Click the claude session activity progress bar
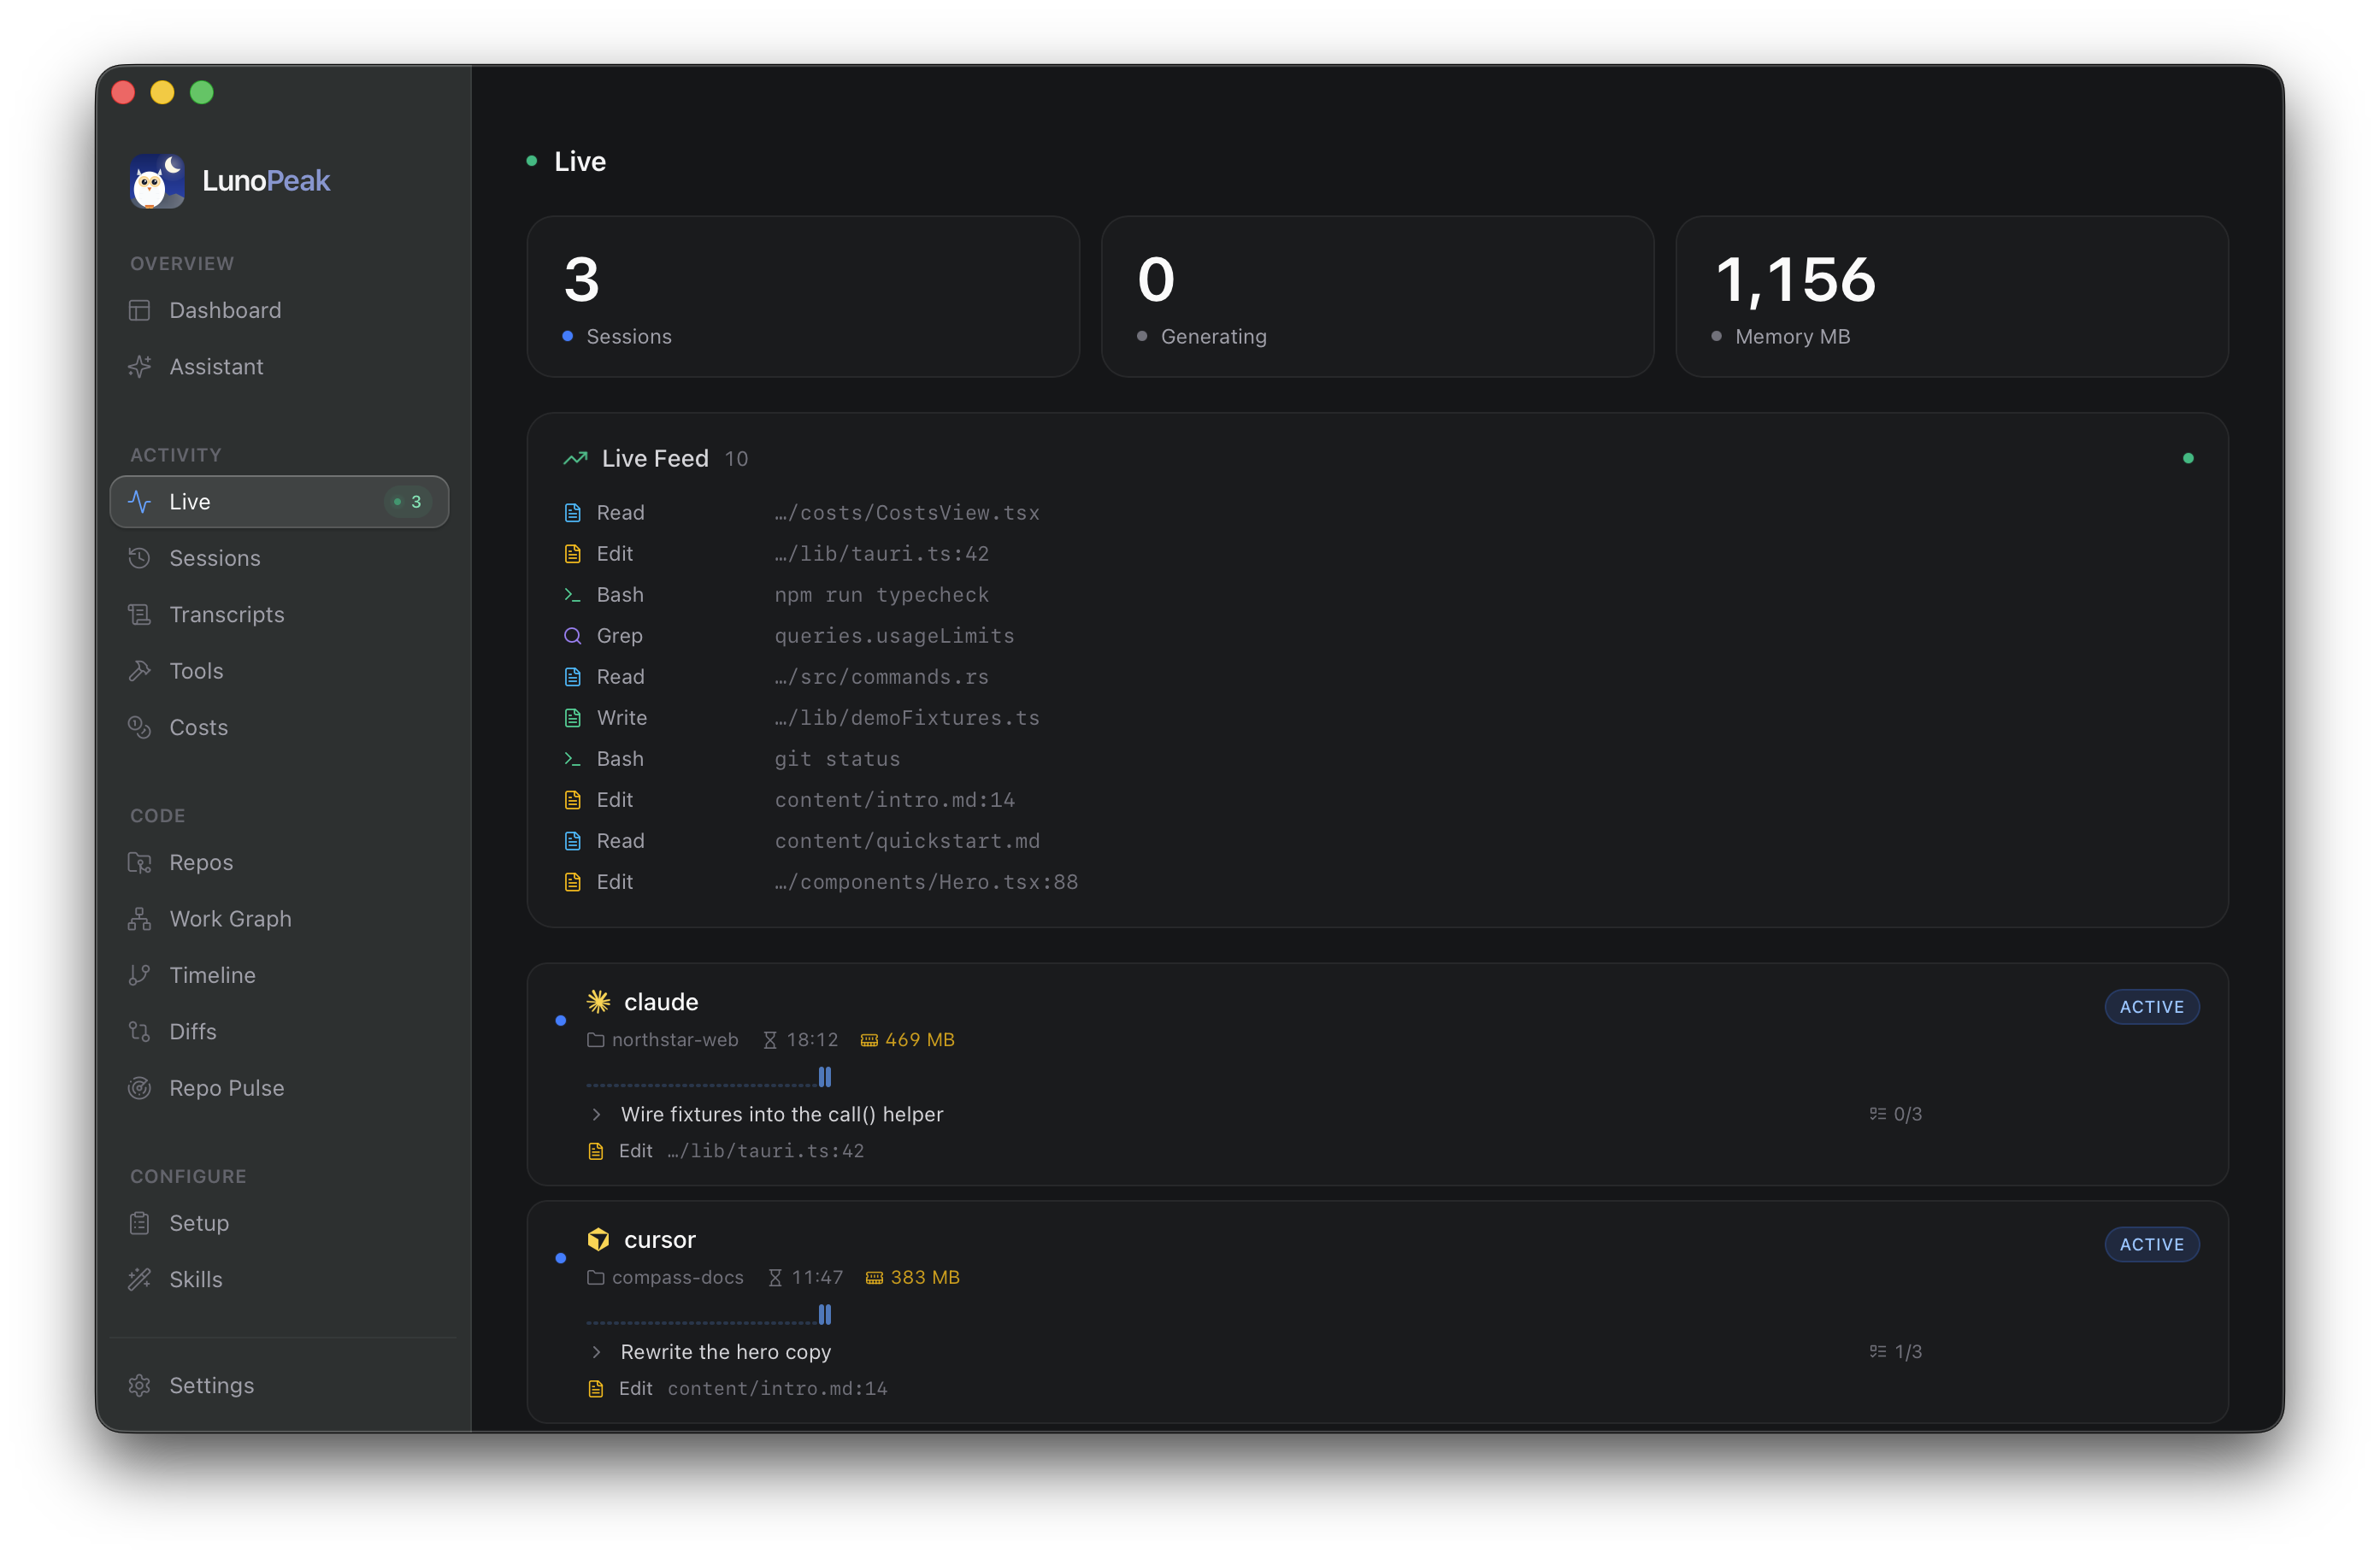Viewport: 2380px width, 1559px height. [x=709, y=1078]
